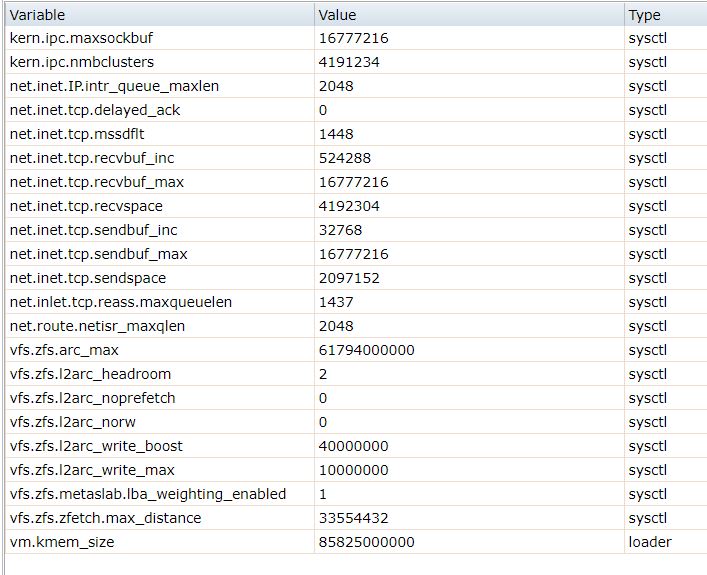Click value 16777216 for kern.ipc.maxsockbuf

[x=354, y=38]
